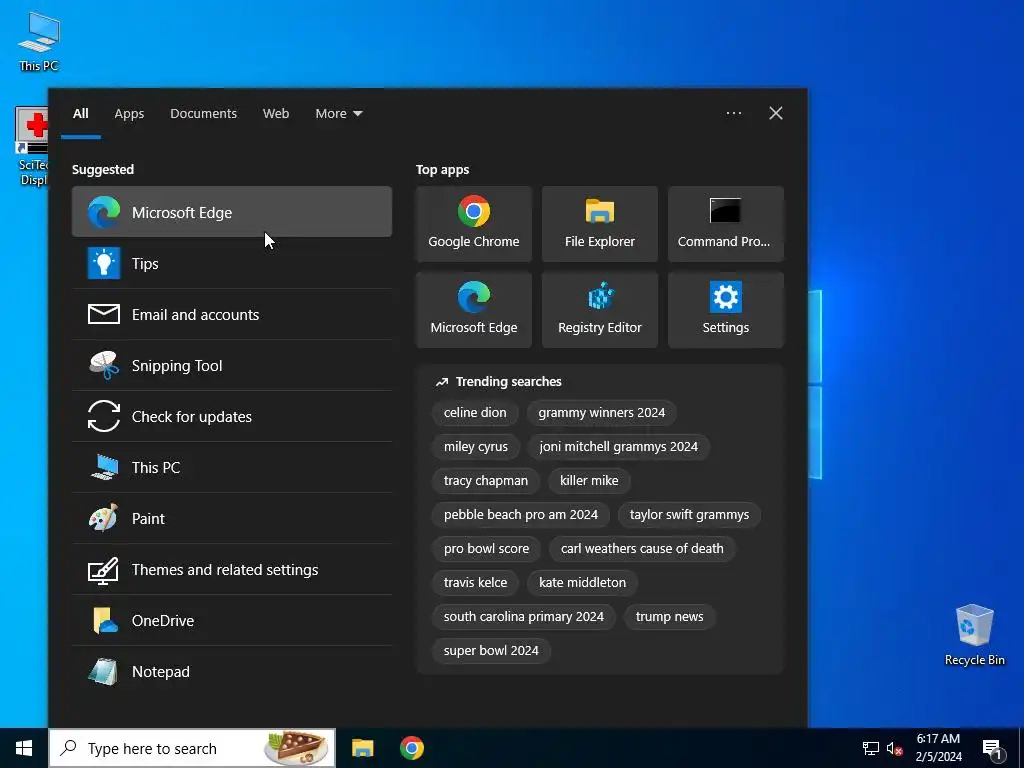Open This PC from Suggested list
This screenshot has height=768, width=1024.
tap(232, 467)
